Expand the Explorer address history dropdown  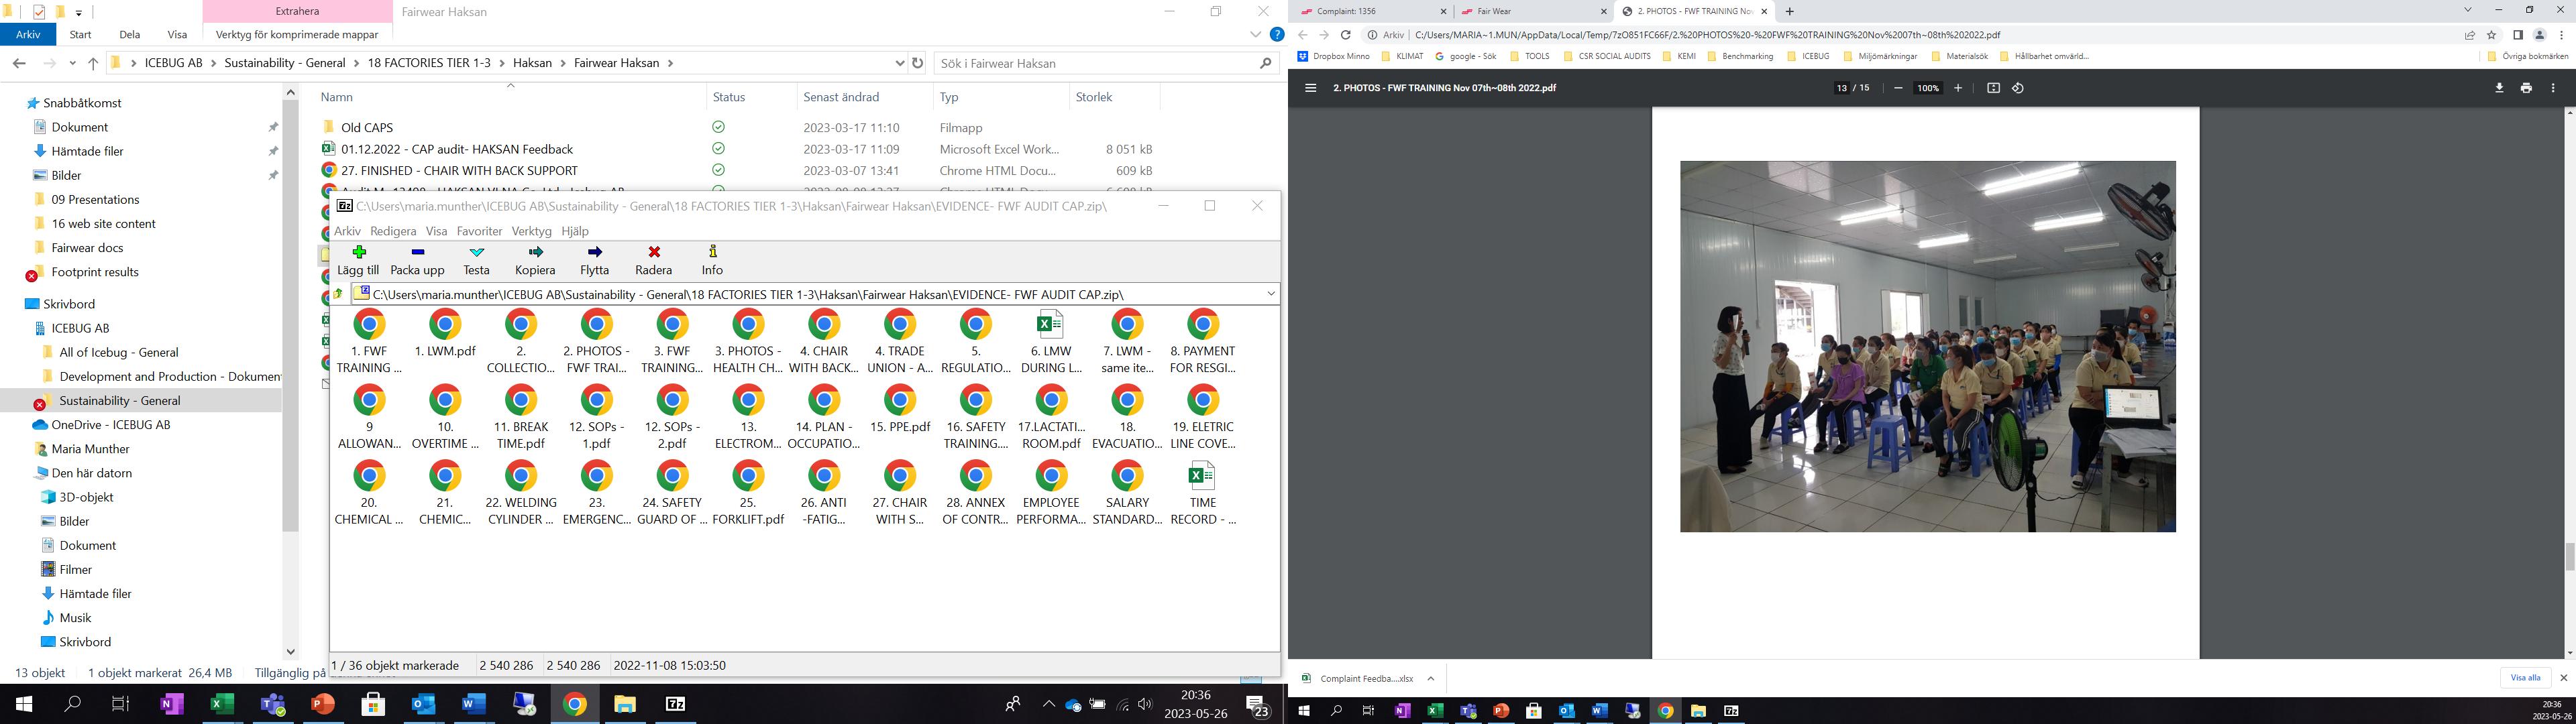pos(899,63)
